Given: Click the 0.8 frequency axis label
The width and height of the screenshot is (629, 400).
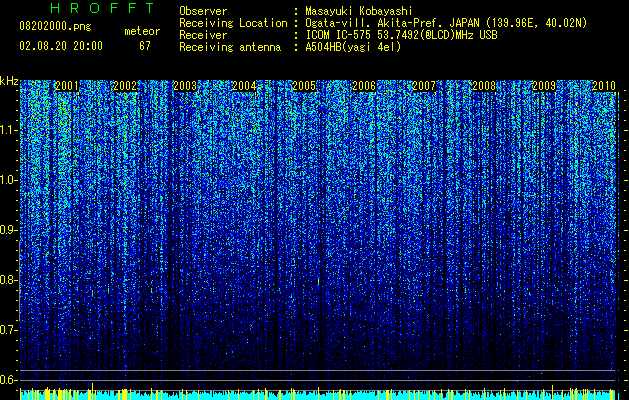Looking at the screenshot, I should 8,280.
